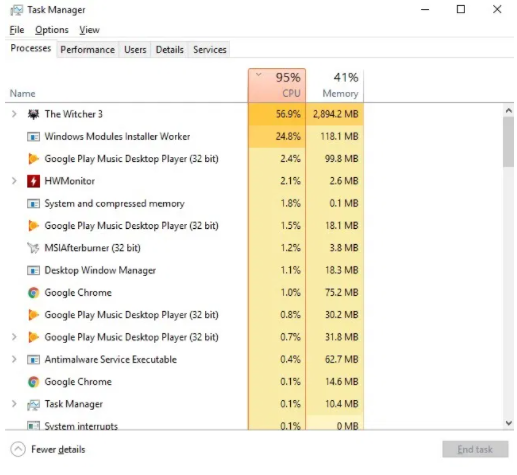Click Chrome icon in 14.6 MB row
Screen dimensions: 517x475
pos(33,382)
